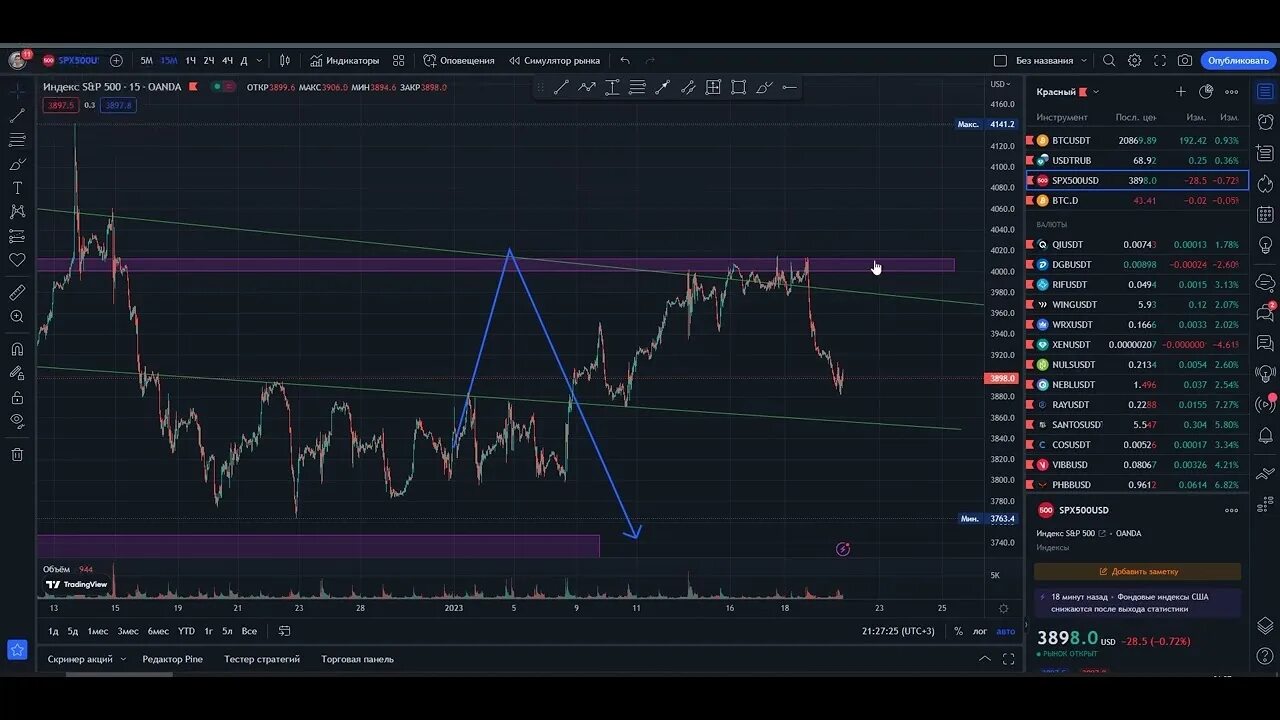Open 'Индикаторы' indicators dialog

click(x=344, y=60)
